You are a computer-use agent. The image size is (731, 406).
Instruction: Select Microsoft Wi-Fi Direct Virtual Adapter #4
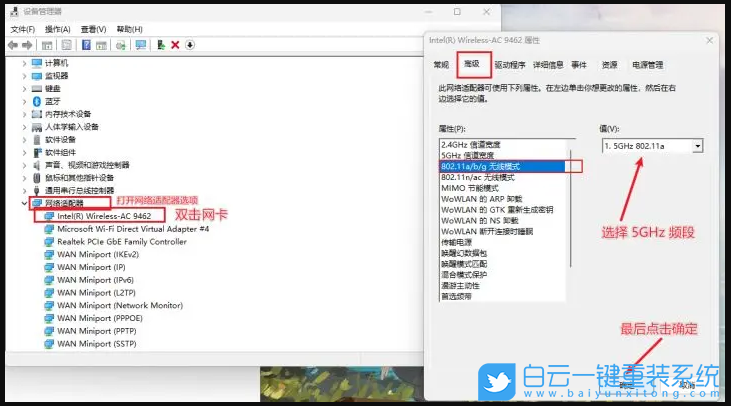tap(133, 229)
